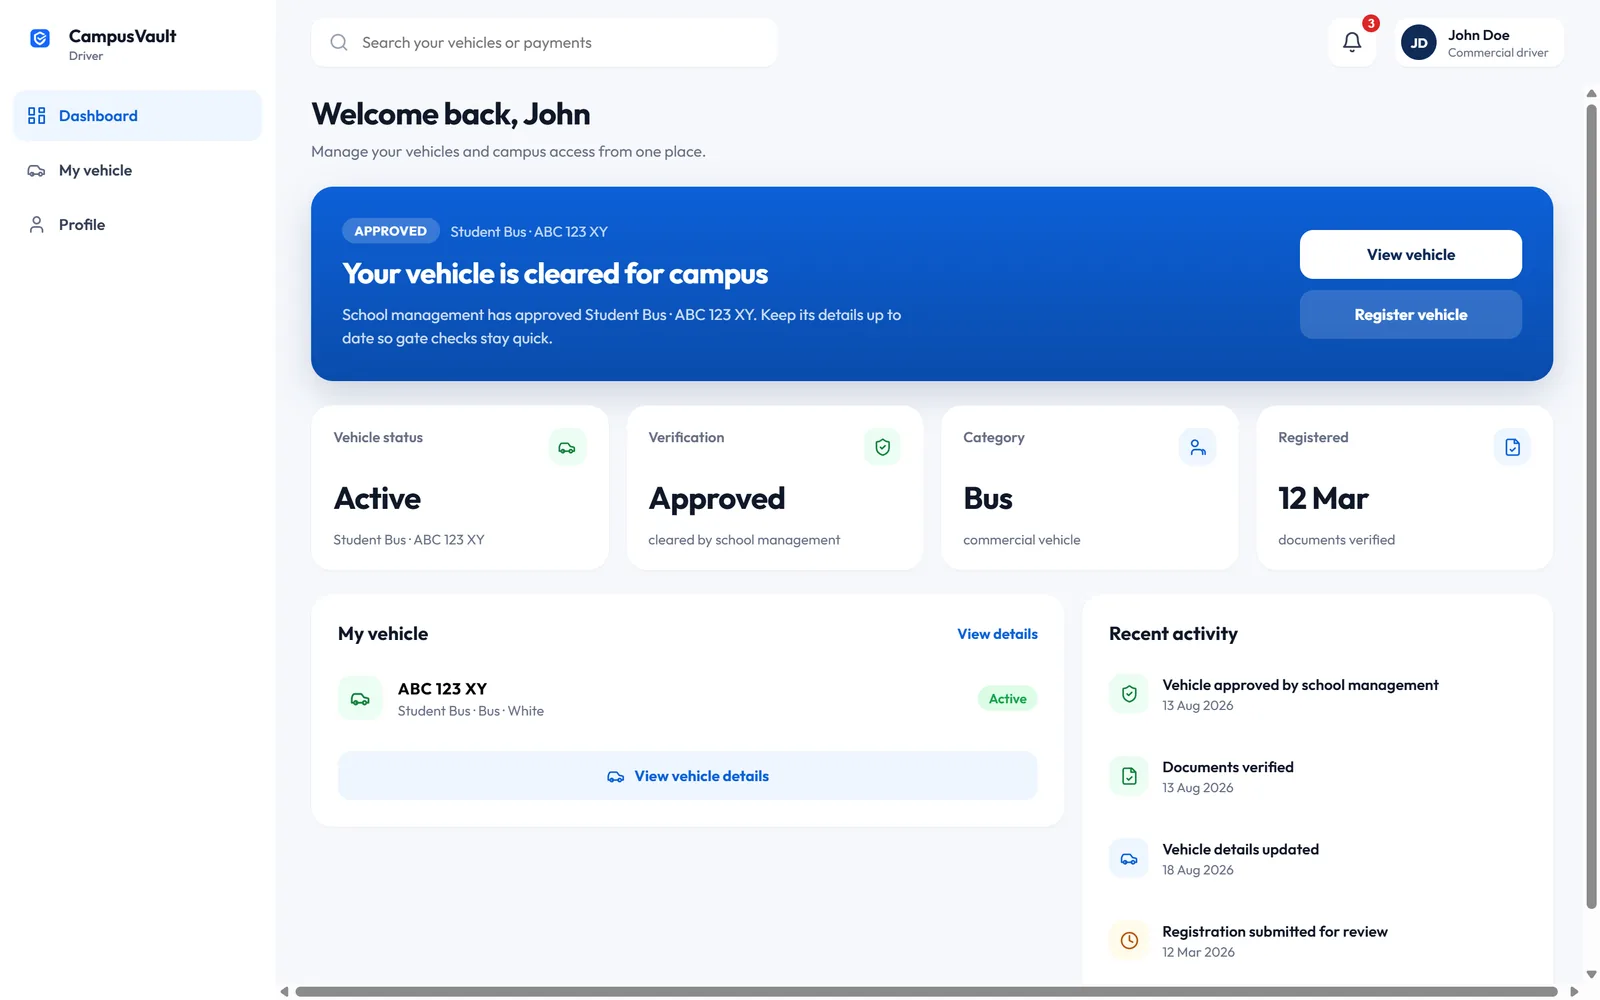Click the vertical scrollbar thumb

tap(1591, 507)
